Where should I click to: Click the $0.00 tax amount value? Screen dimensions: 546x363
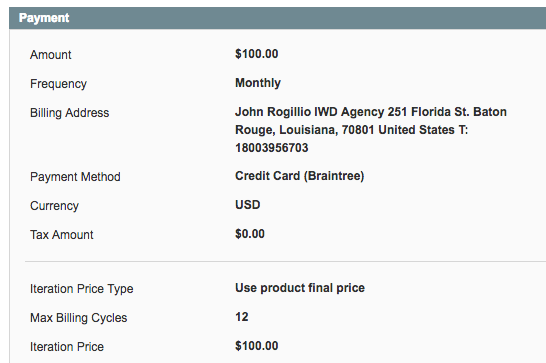click(250, 234)
